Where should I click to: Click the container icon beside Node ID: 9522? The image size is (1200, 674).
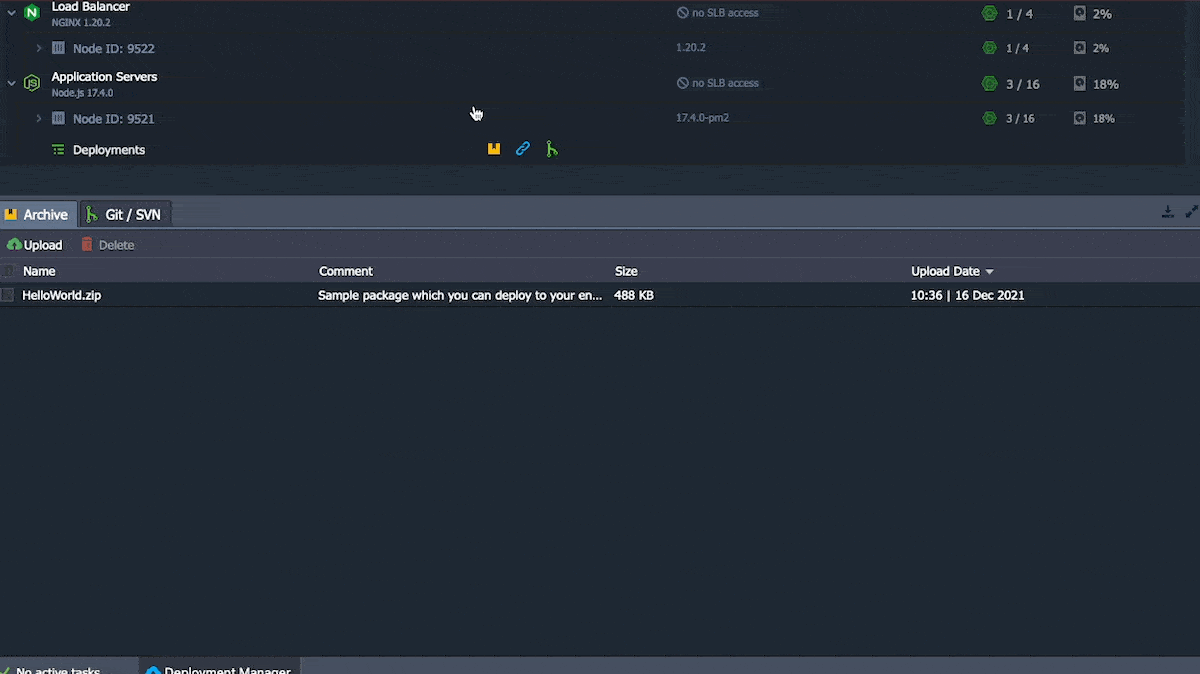pyautogui.click(x=58, y=48)
